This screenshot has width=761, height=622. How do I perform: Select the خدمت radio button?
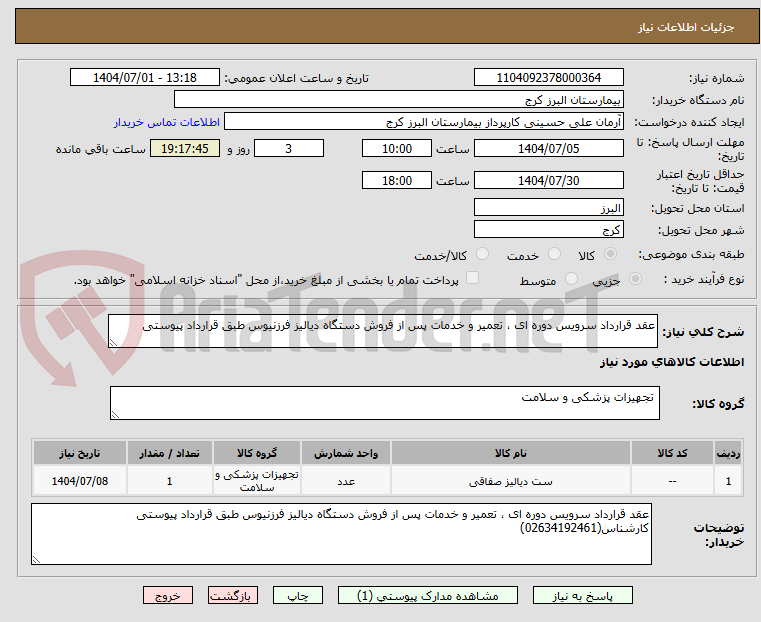pos(554,254)
